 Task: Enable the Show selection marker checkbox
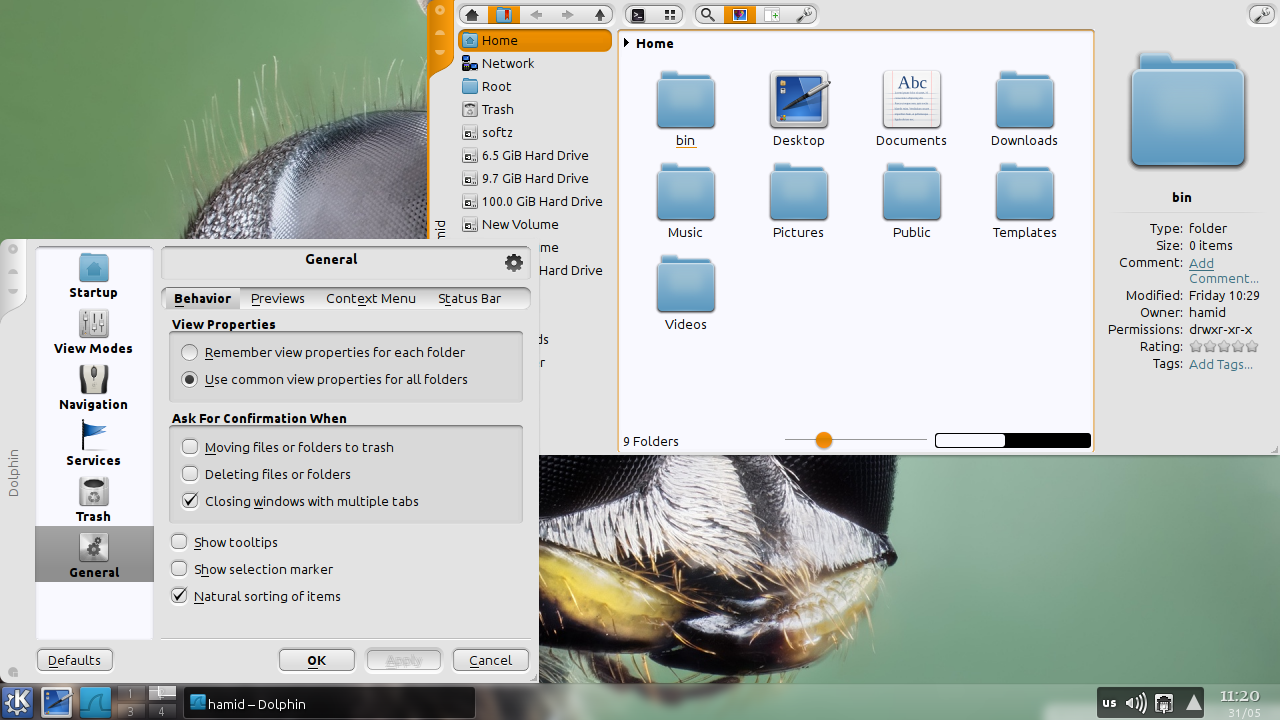179,569
